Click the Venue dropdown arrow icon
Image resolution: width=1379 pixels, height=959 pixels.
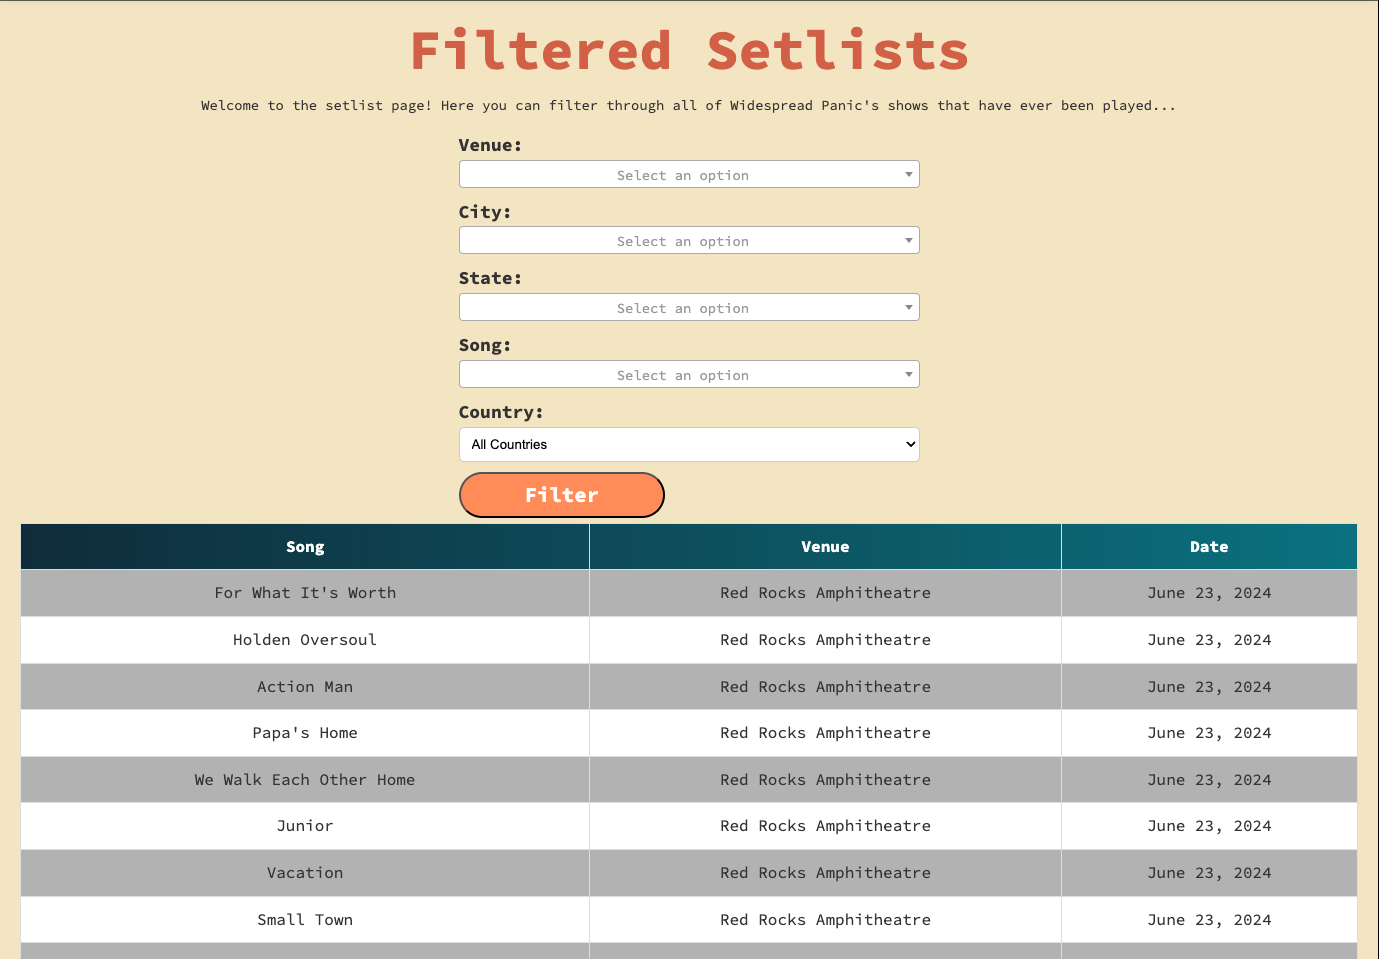(908, 175)
